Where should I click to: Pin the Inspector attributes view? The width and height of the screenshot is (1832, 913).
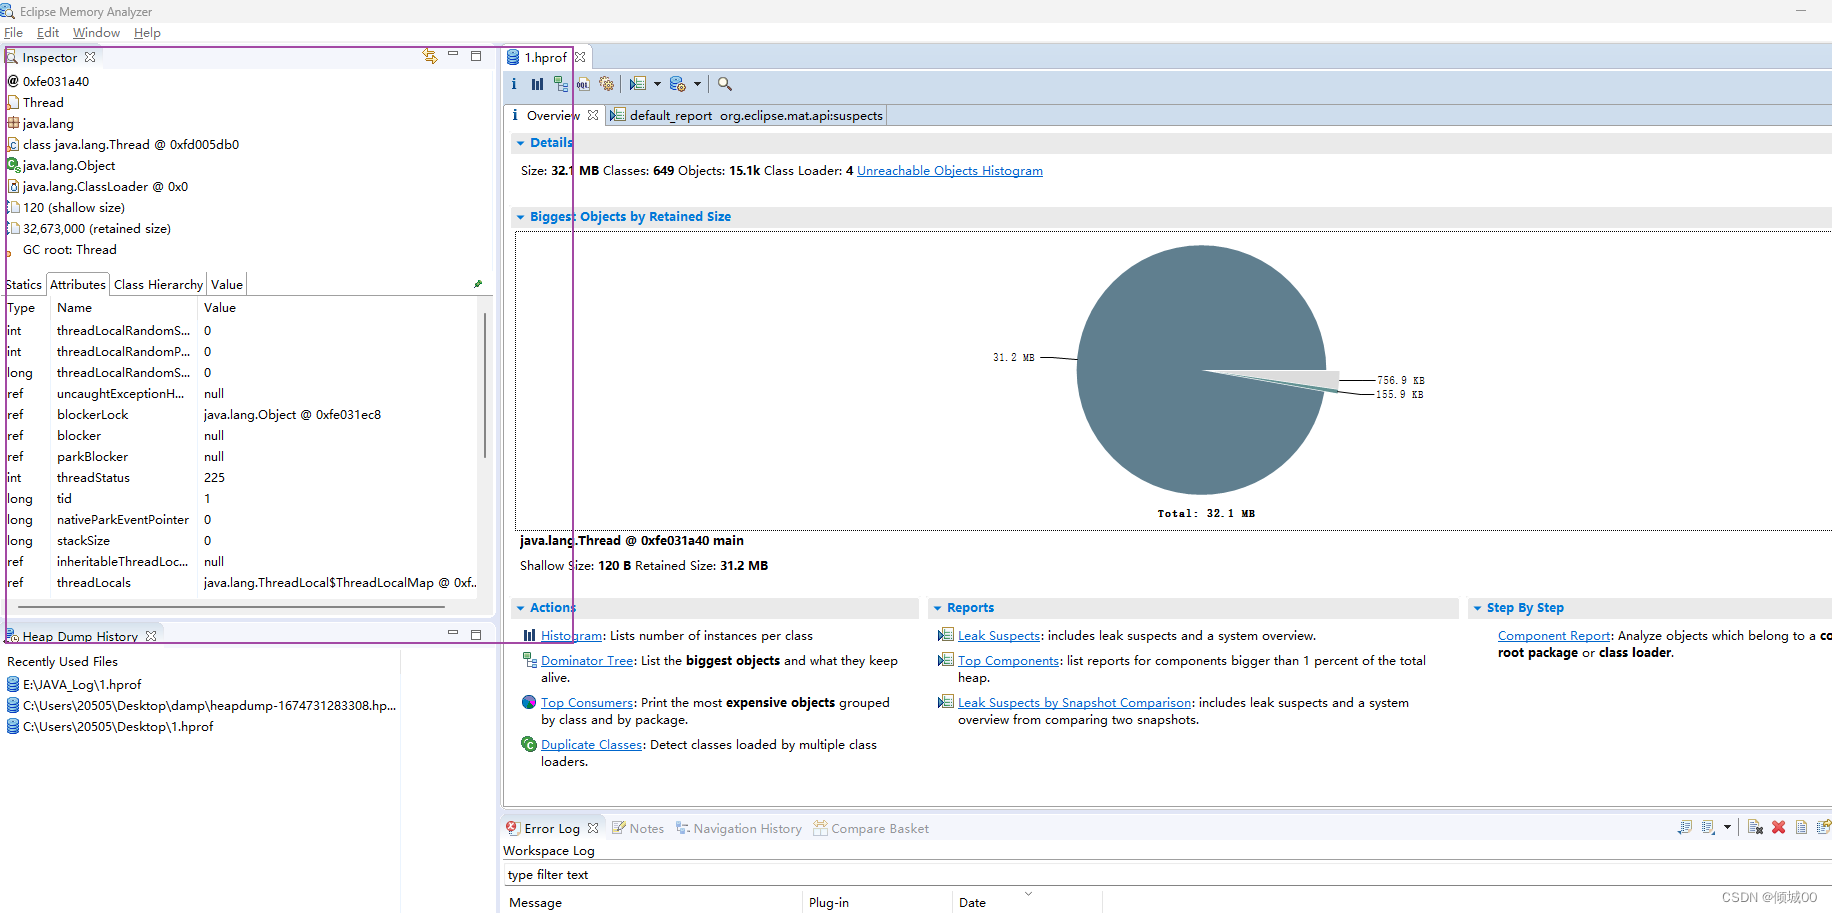click(478, 284)
